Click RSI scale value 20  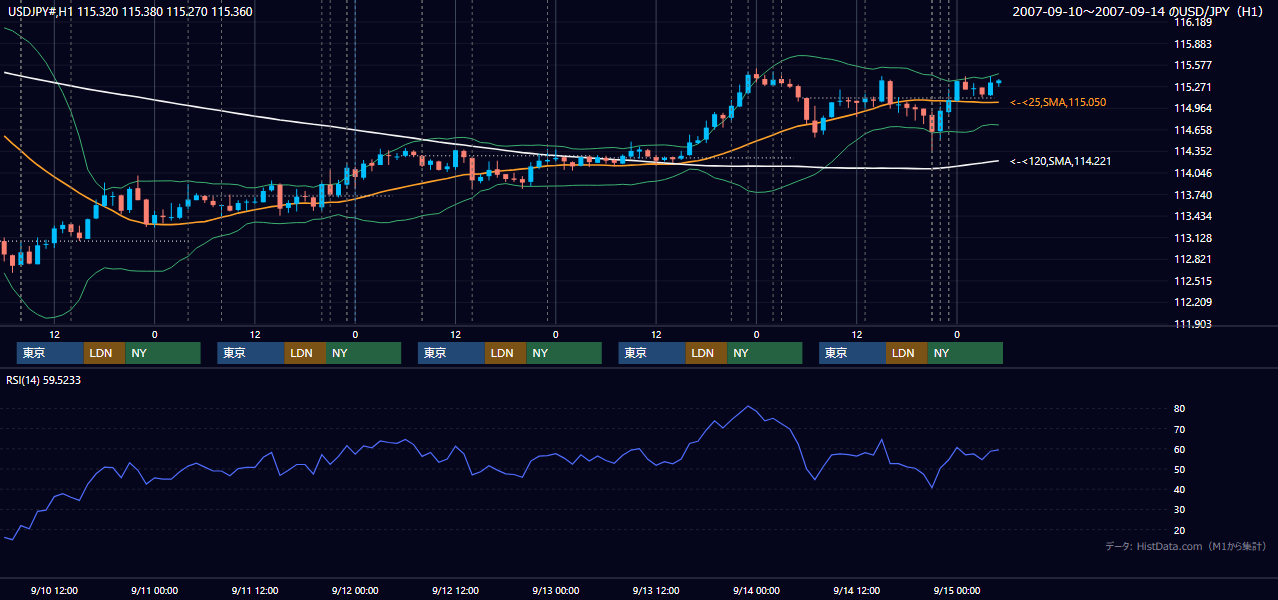tap(1180, 530)
